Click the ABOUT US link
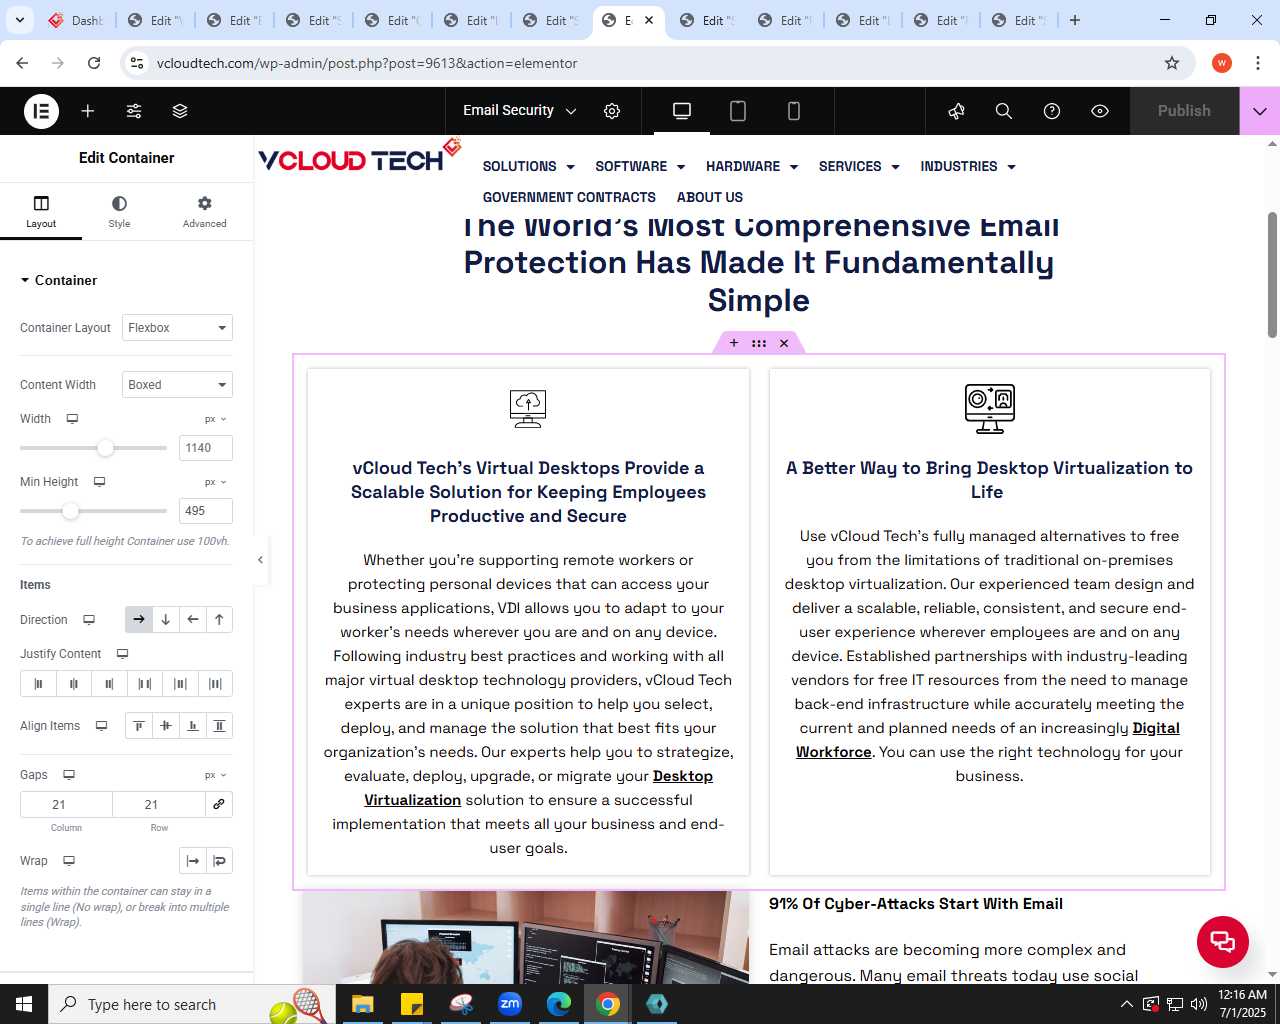1280x1024 pixels. pos(710,197)
